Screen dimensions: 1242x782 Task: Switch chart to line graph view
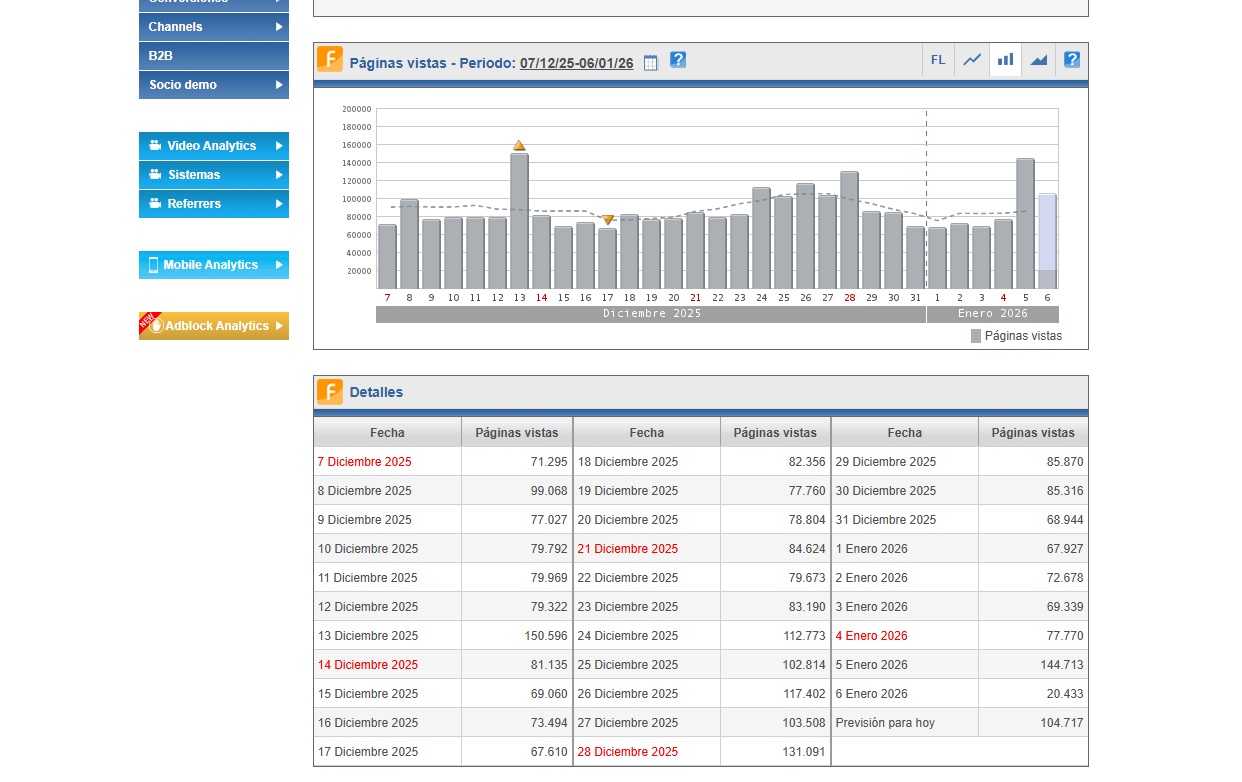(x=972, y=60)
